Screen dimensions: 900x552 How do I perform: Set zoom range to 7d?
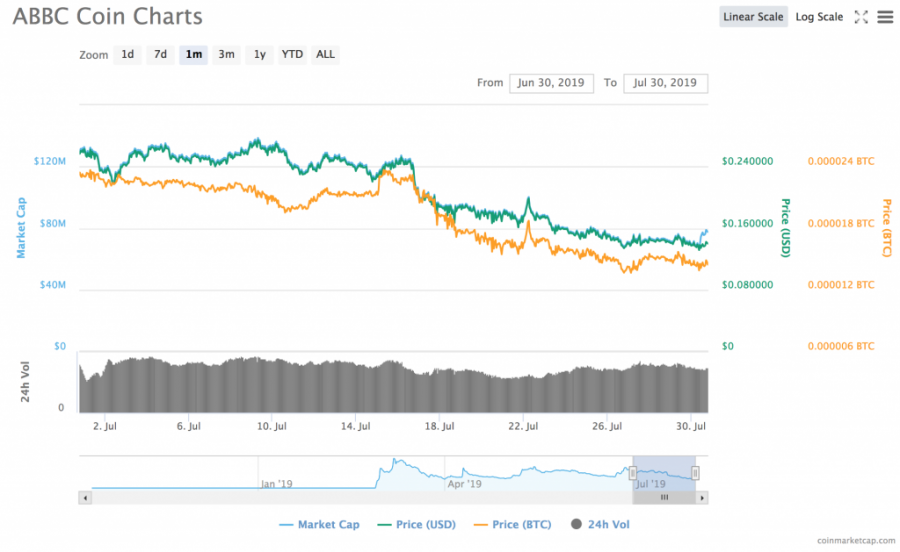click(x=160, y=55)
